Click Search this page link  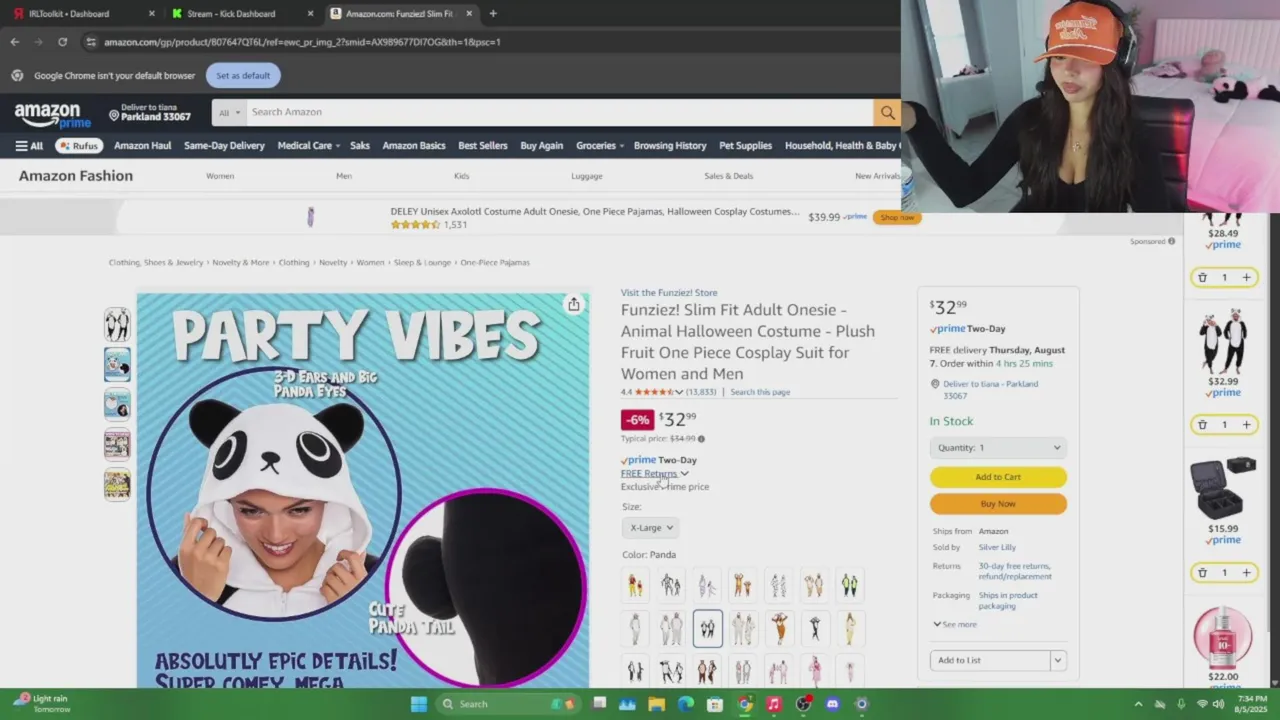tap(760, 392)
